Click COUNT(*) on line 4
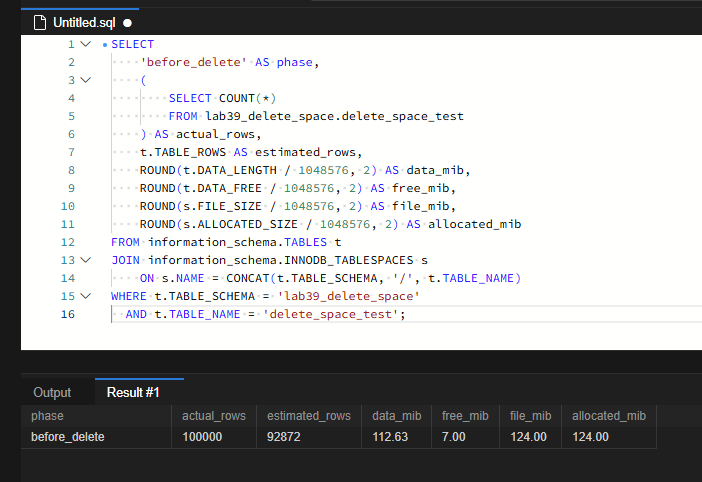 (248, 98)
